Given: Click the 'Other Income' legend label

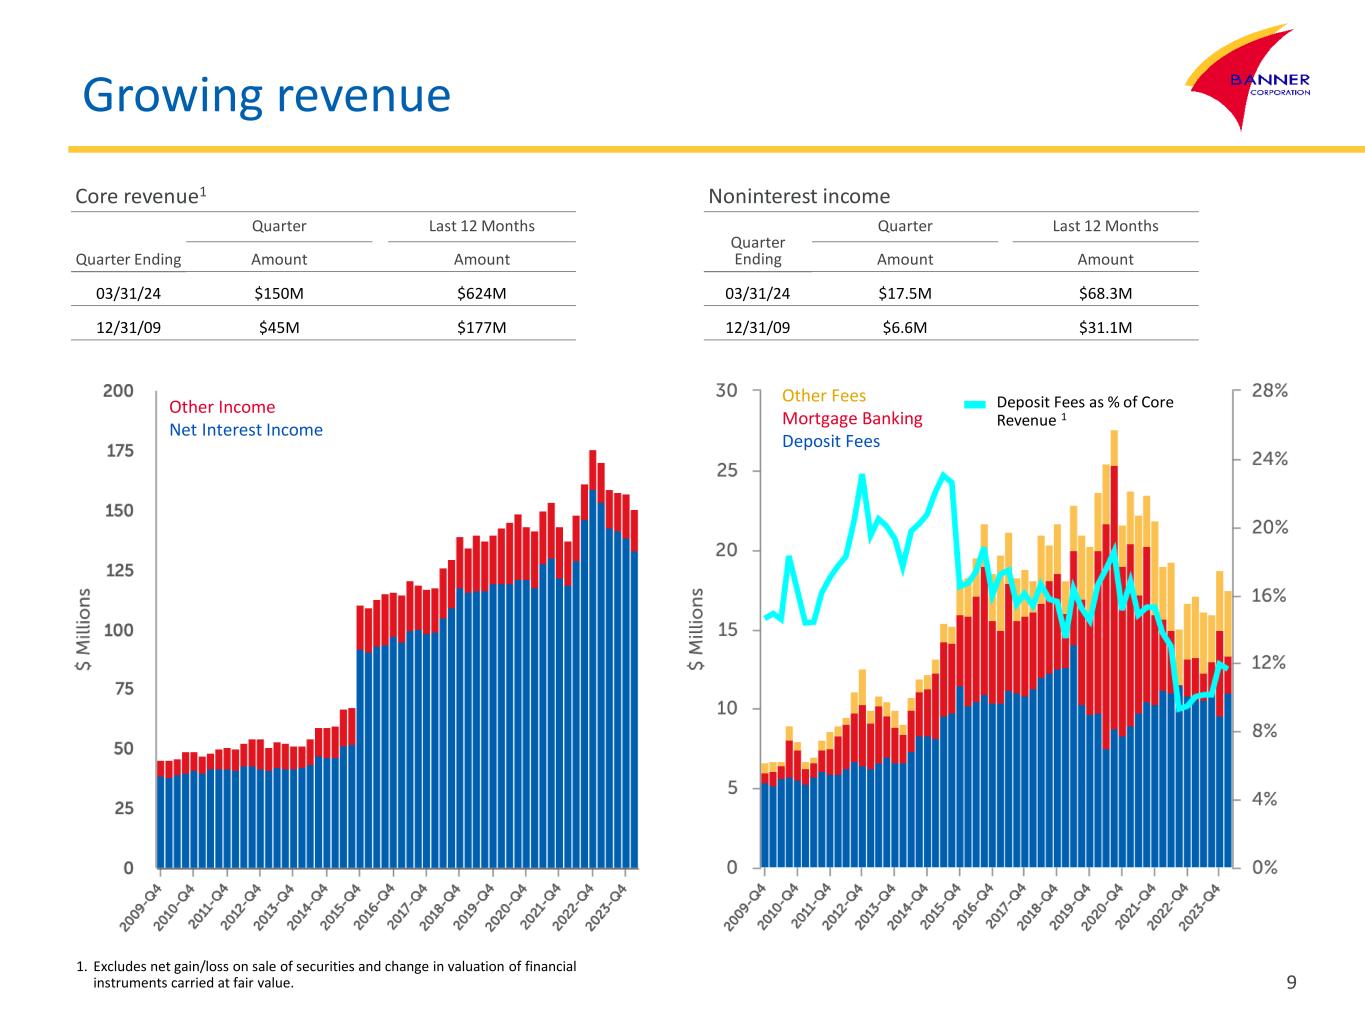Looking at the screenshot, I should 221,407.
